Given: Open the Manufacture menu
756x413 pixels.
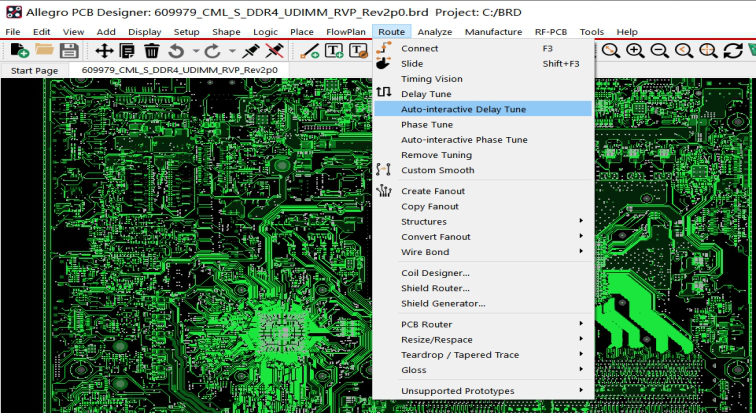Looking at the screenshot, I should 493,32.
